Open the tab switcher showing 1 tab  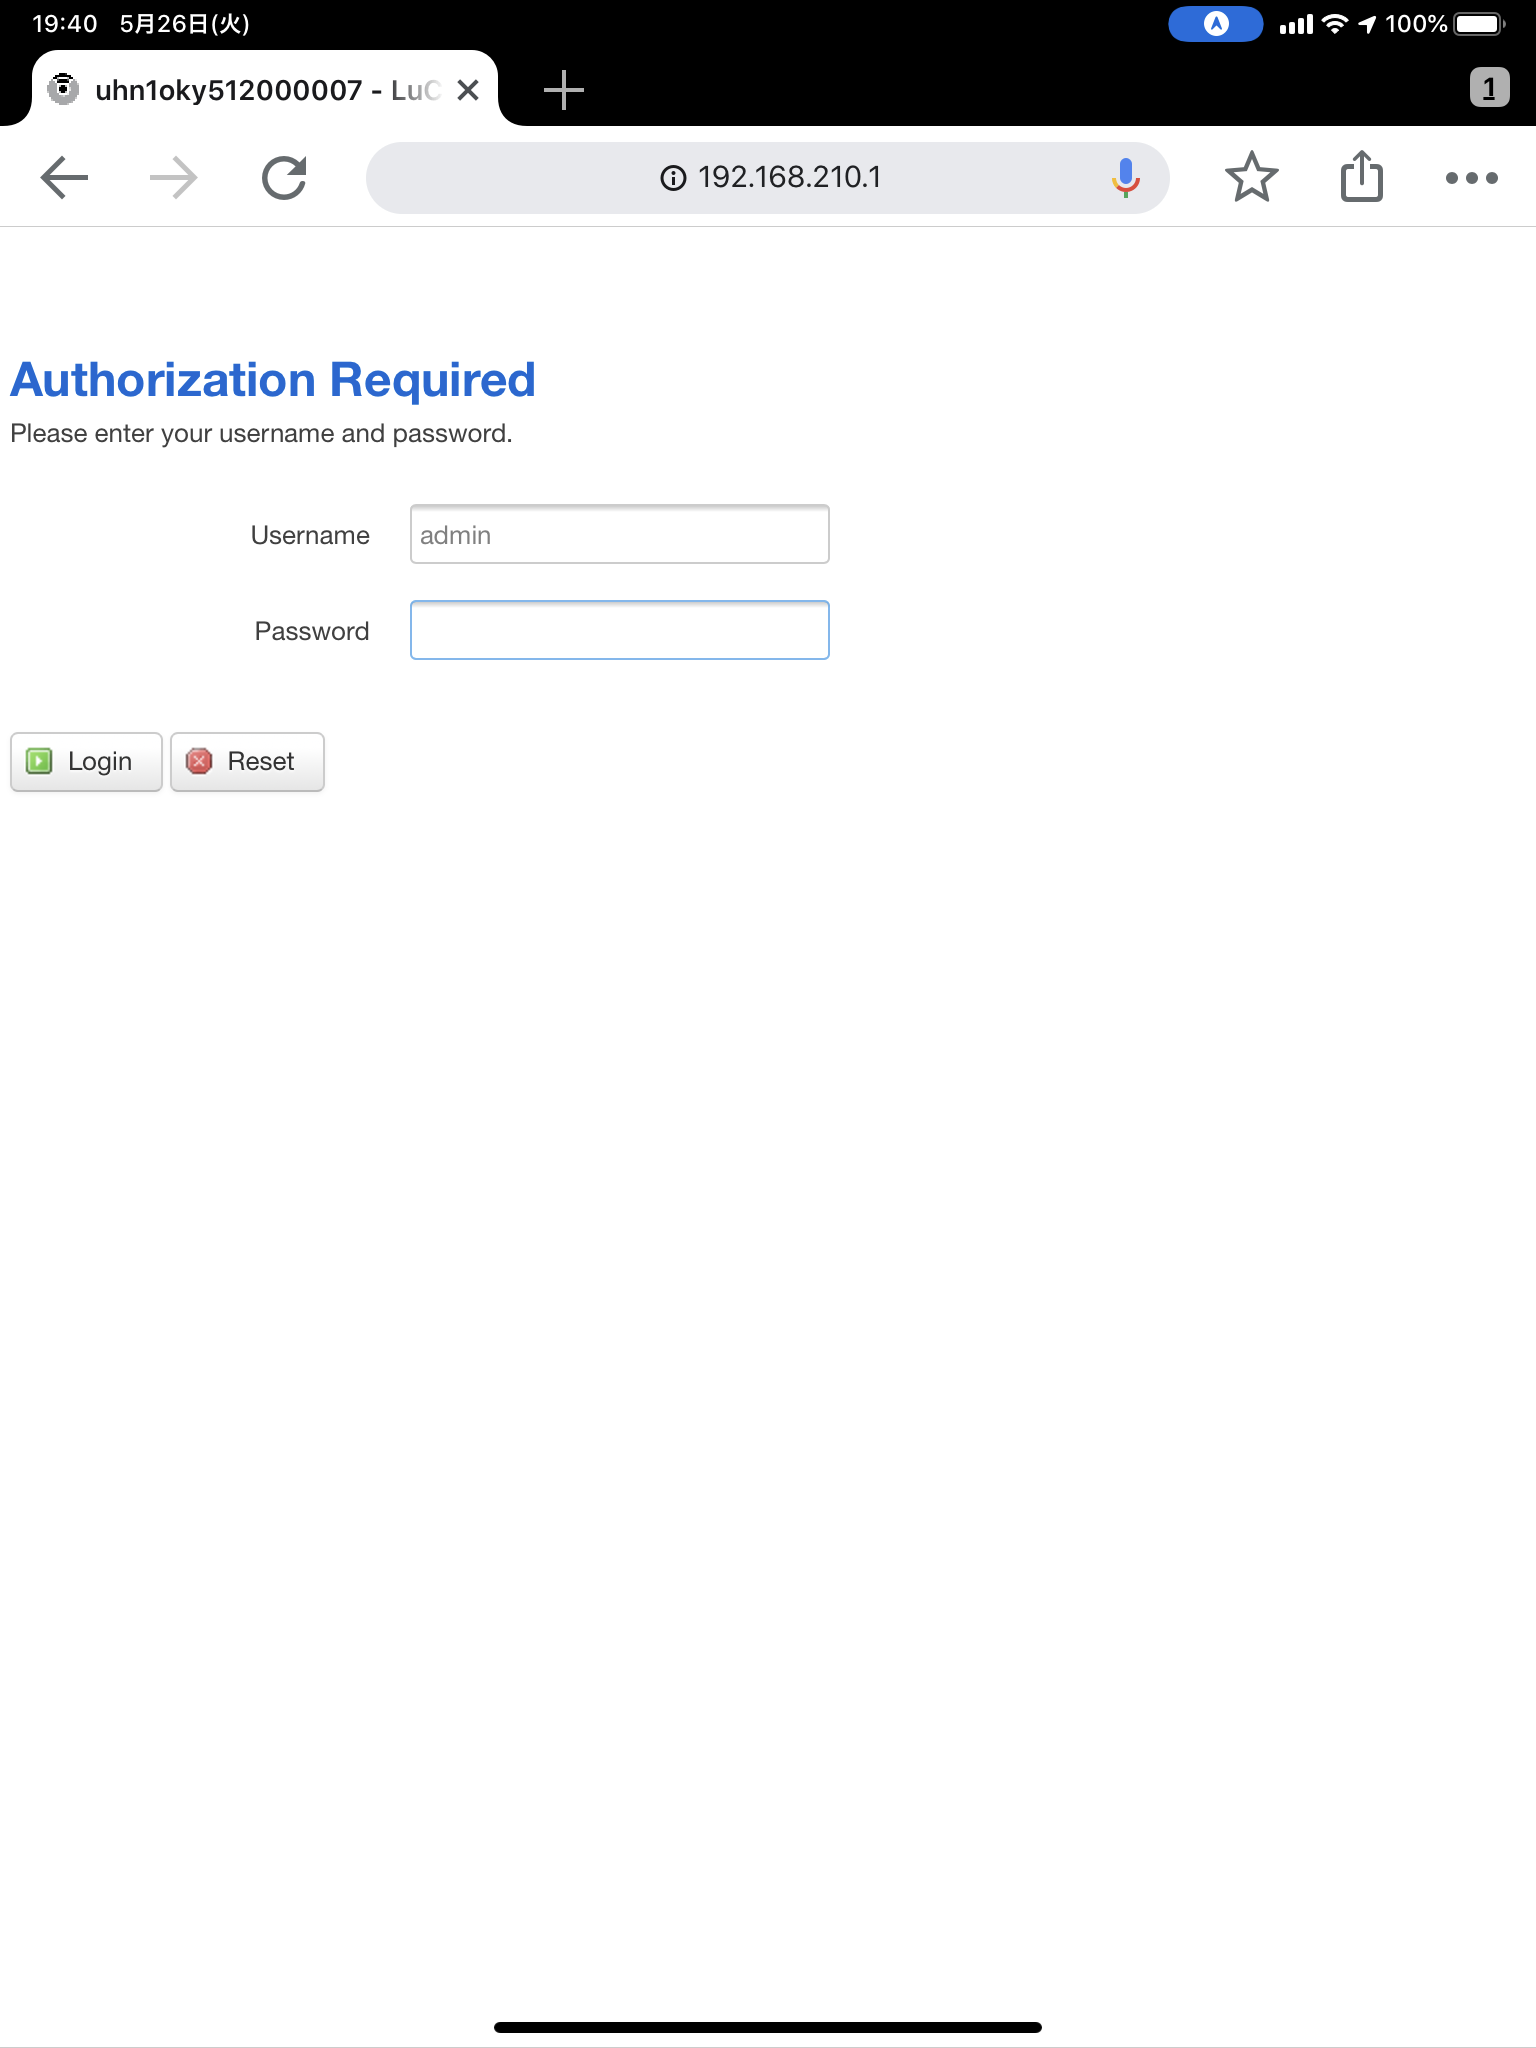pos(1489,88)
